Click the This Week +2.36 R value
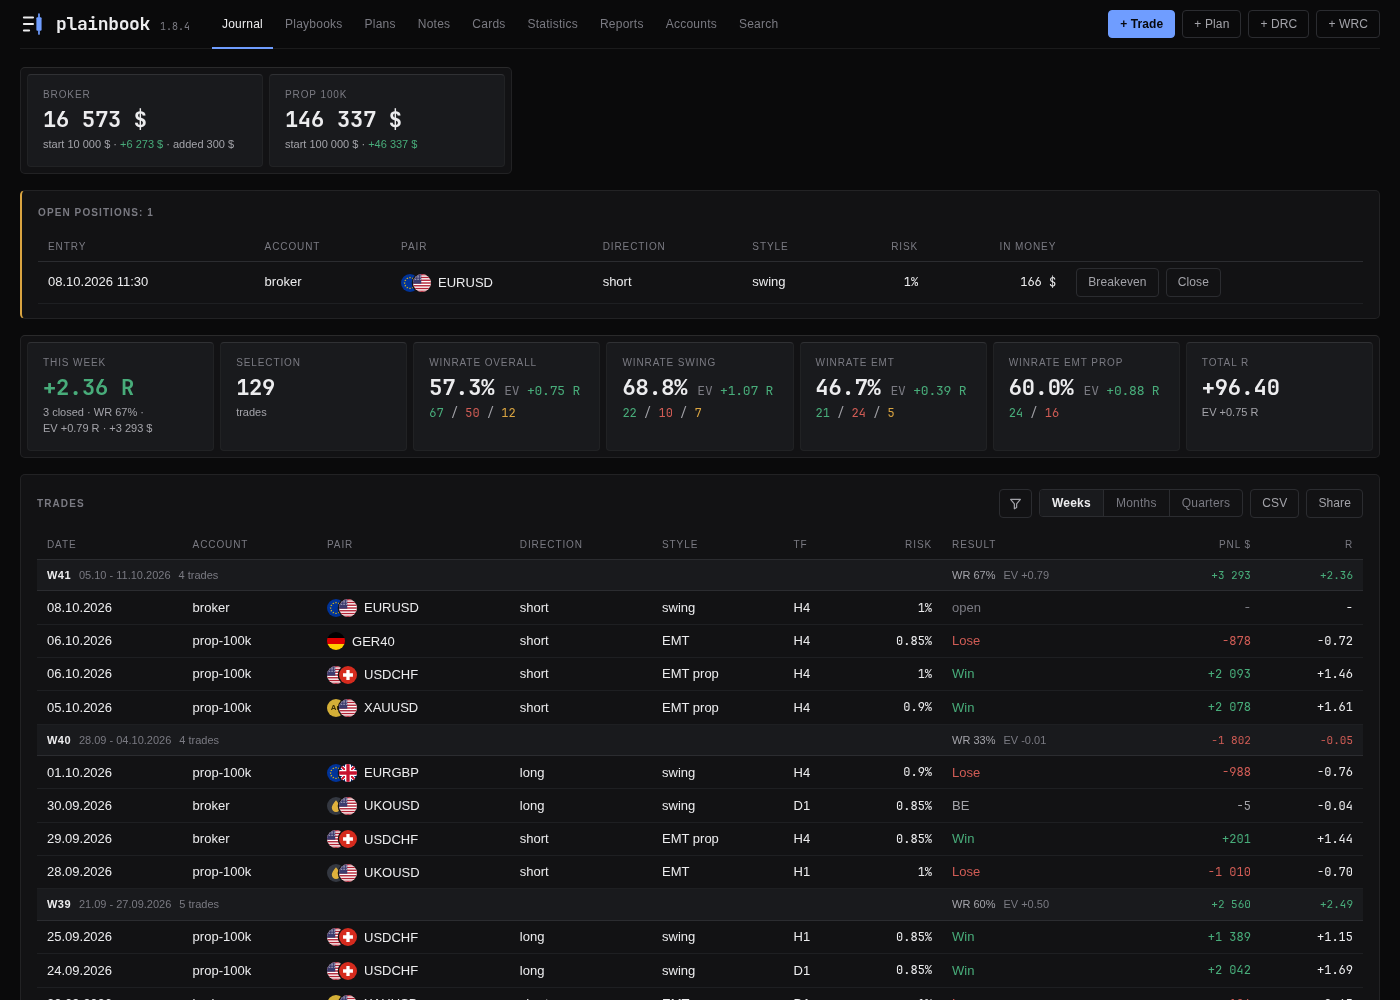 click(x=88, y=388)
